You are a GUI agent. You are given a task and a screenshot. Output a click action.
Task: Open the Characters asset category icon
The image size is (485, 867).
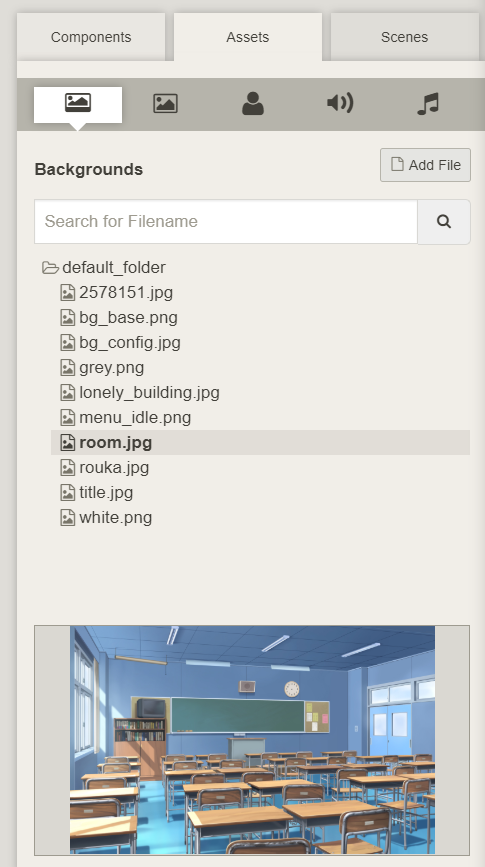click(253, 103)
